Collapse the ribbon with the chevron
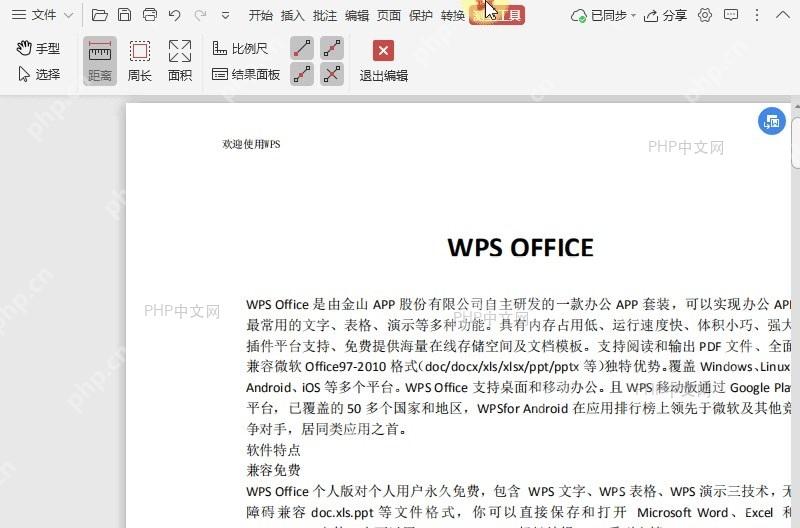 pyautogui.click(x=783, y=15)
